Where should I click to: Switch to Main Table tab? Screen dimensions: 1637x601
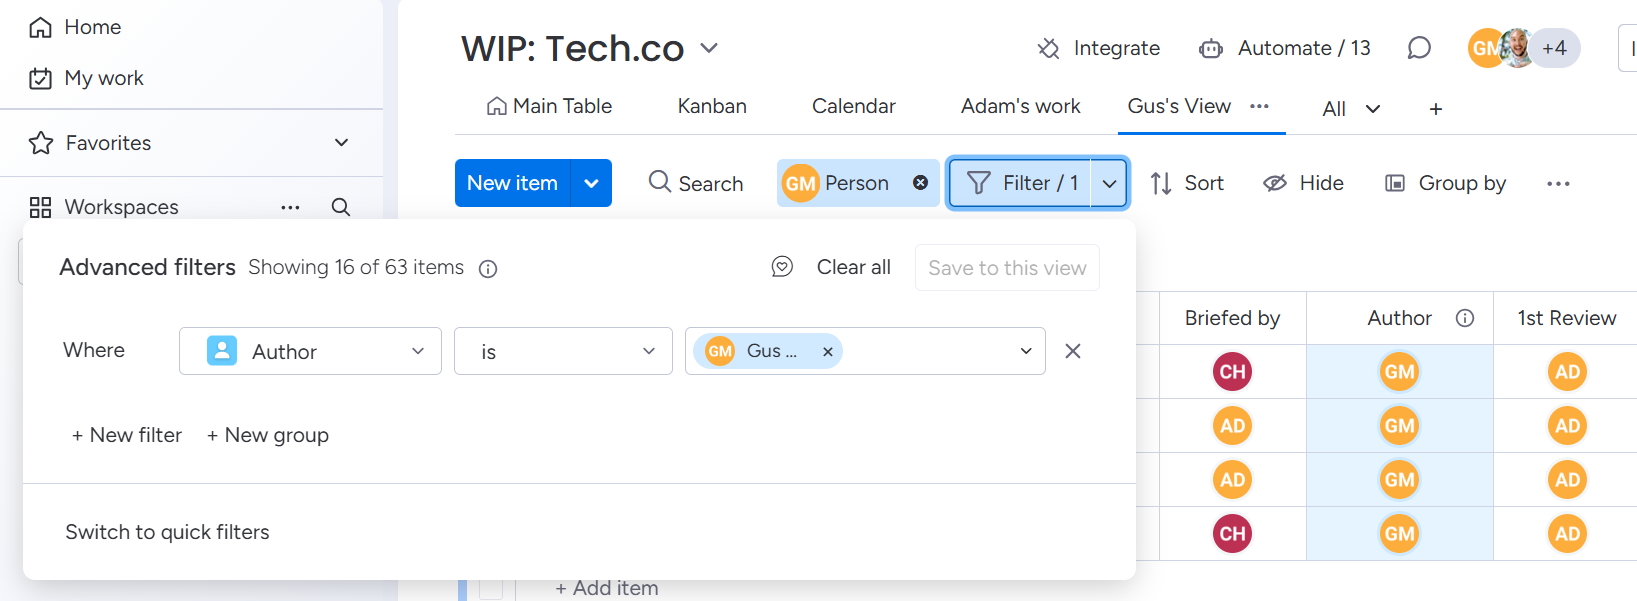click(549, 106)
